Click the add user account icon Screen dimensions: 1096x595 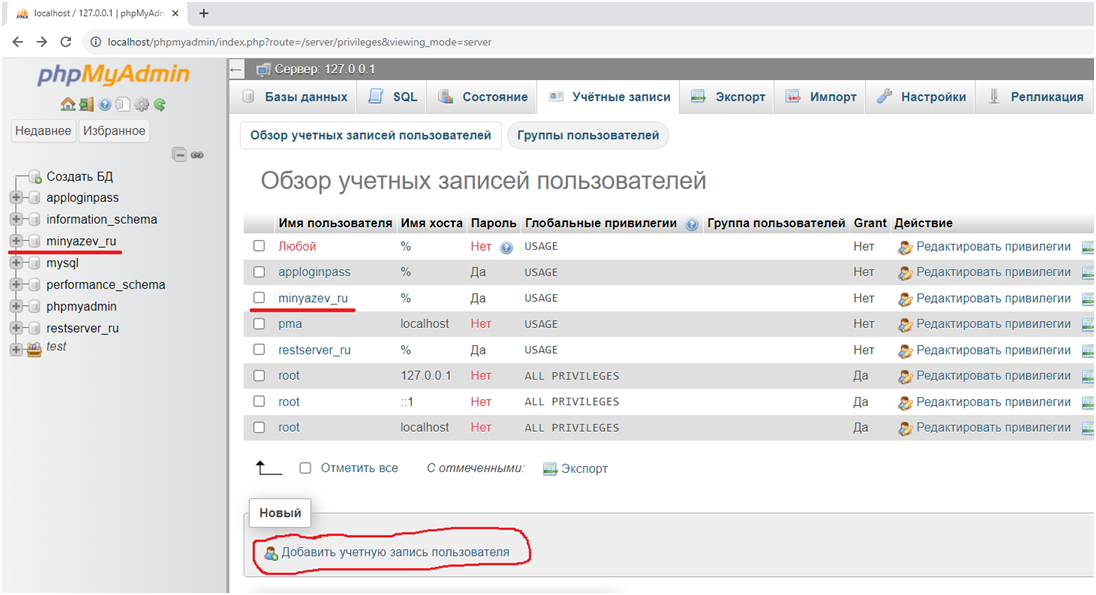271,553
